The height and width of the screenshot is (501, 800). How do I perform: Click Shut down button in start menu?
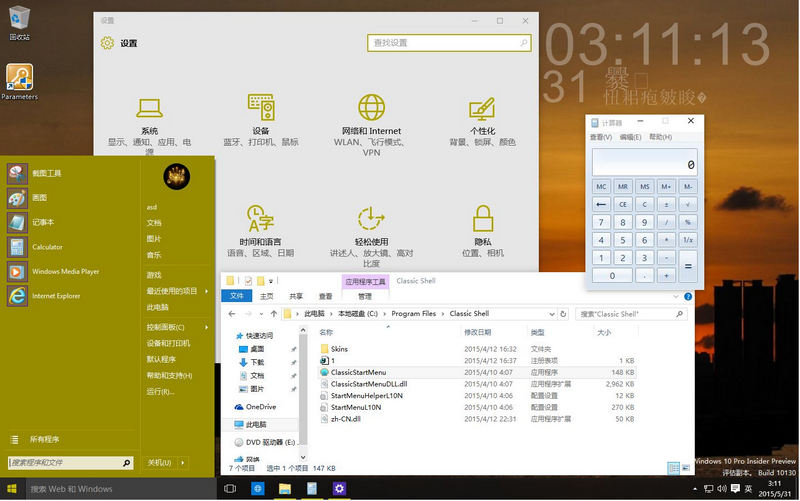coord(159,463)
